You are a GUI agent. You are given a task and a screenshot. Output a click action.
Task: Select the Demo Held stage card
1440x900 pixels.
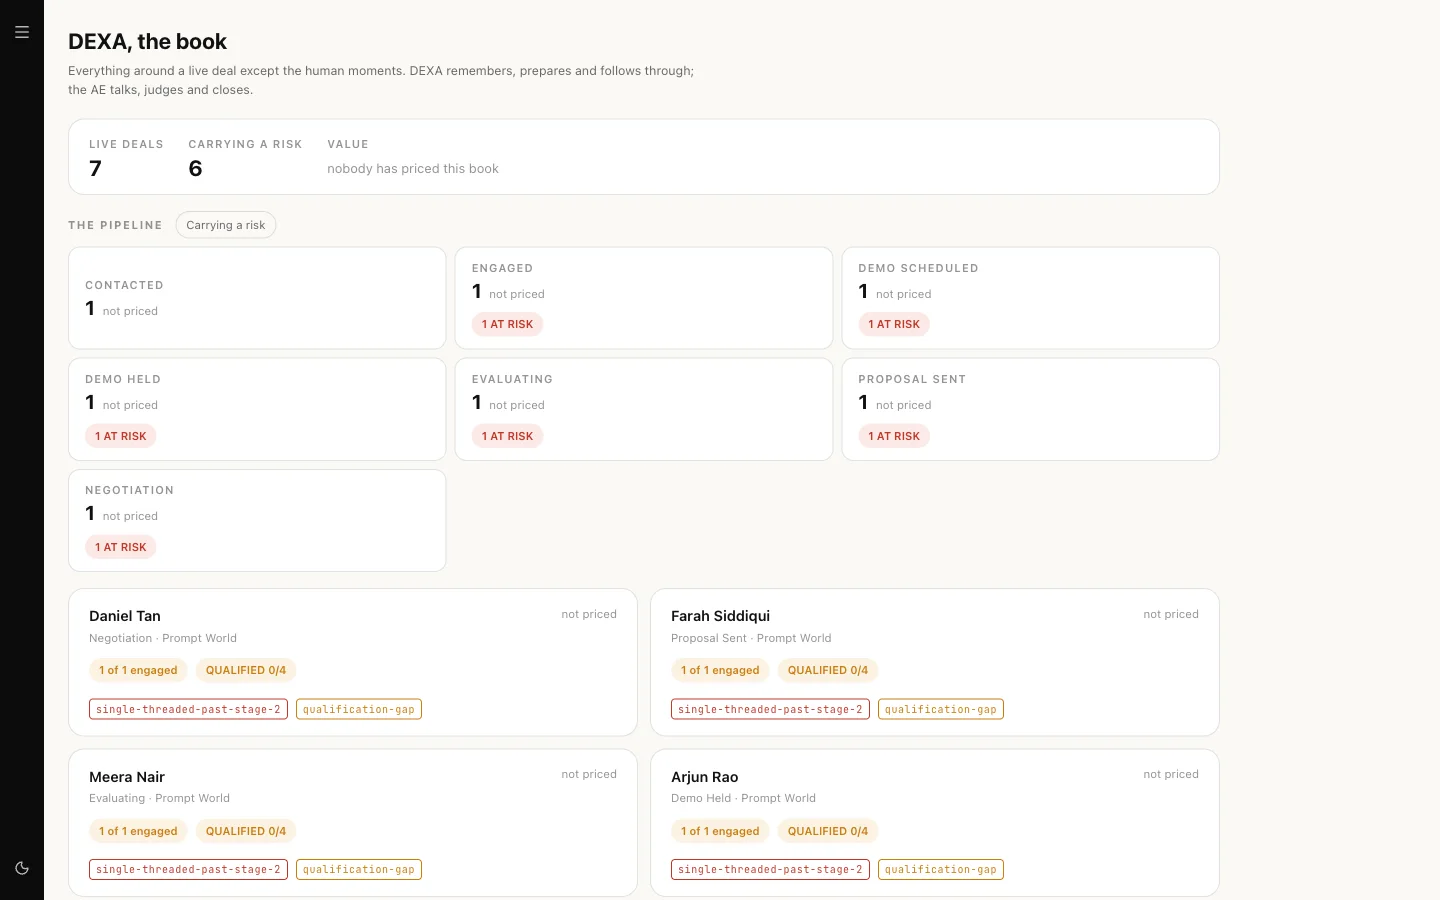point(257,409)
